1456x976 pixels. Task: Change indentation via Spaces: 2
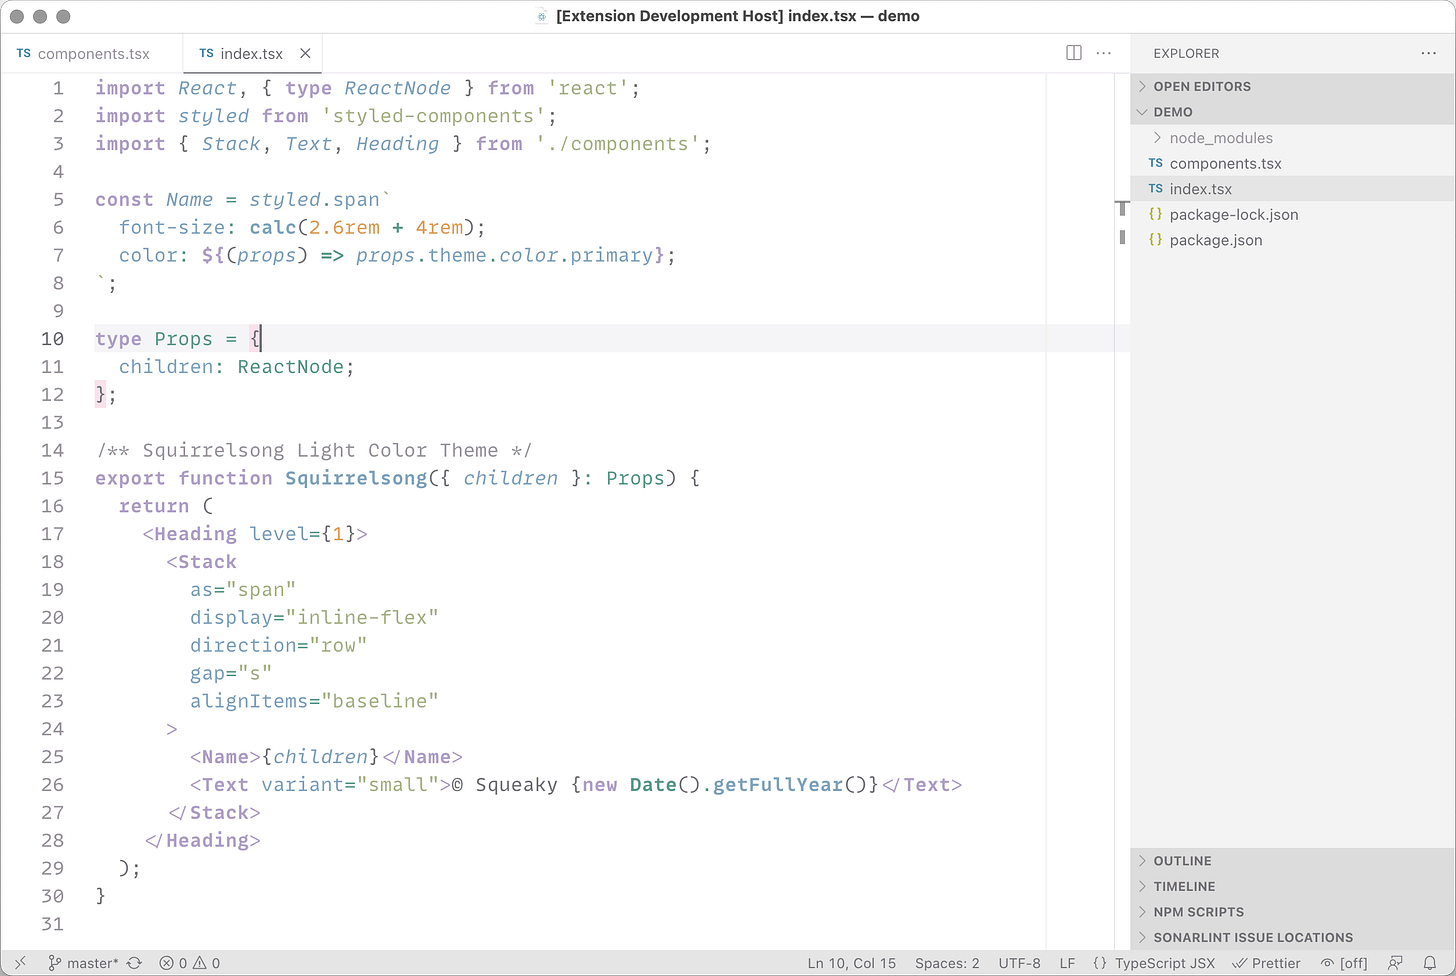click(947, 963)
